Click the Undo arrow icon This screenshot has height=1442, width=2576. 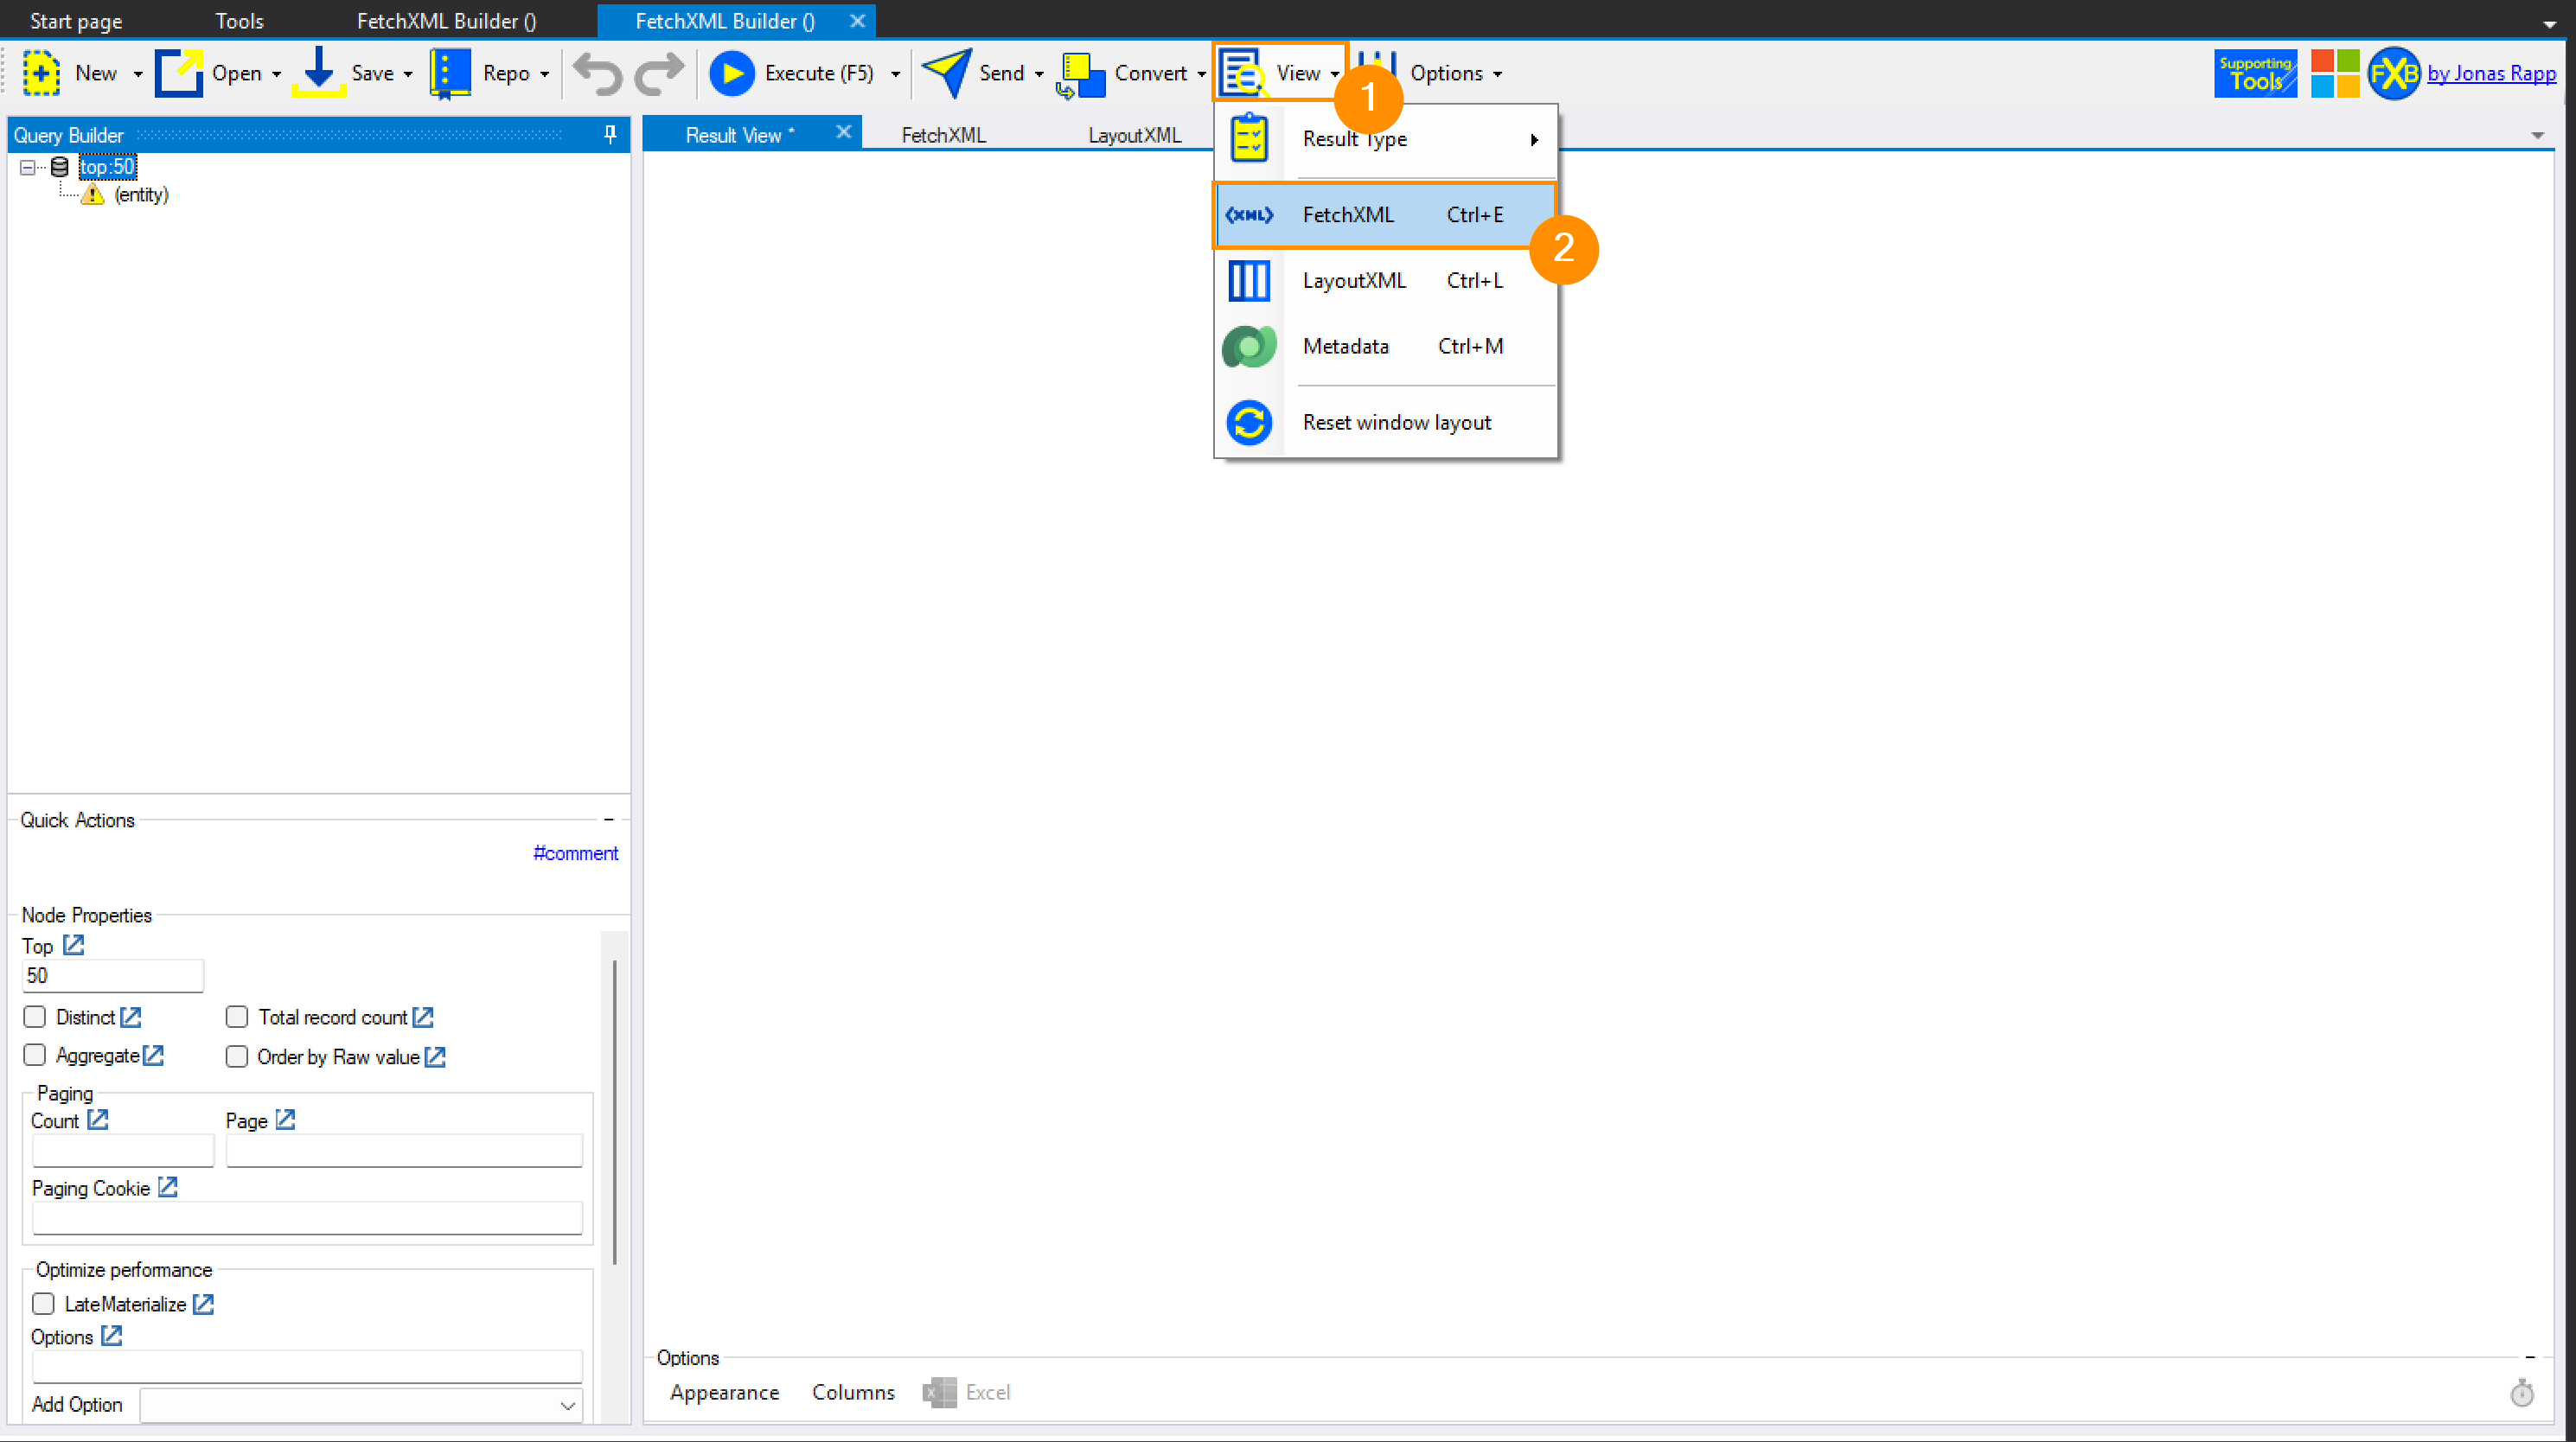coord(597,73)
